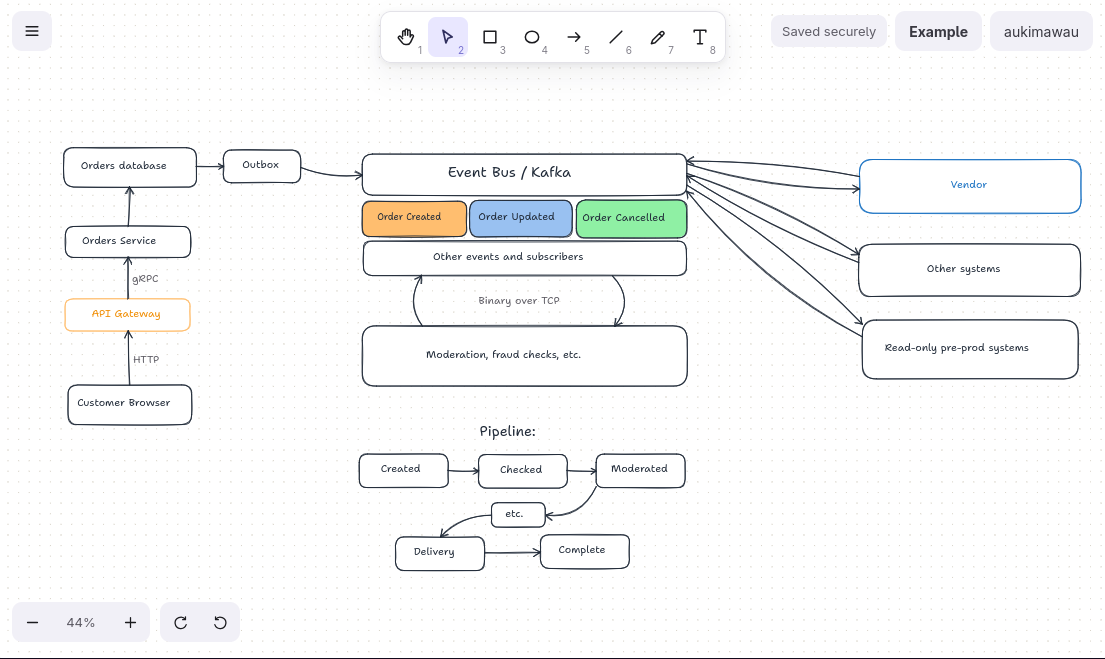Click the Pipeline: heading text

[507, 431]
